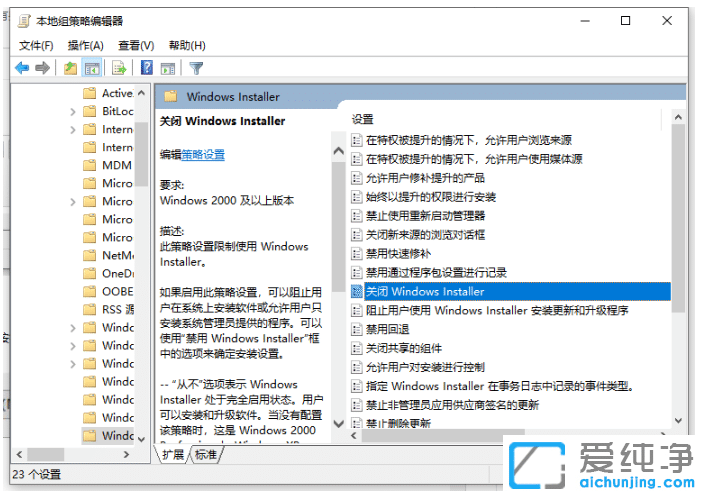Expand the first Intern tree node

pos(73,130)
